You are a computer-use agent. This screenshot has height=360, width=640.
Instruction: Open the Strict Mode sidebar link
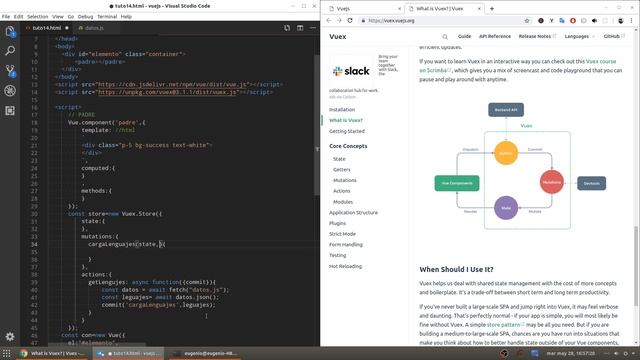tap(342, 234)
